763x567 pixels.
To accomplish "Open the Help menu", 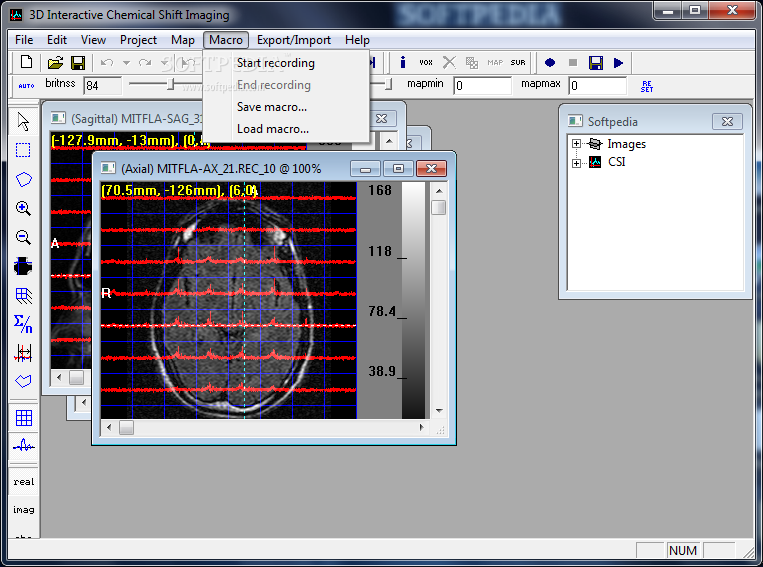I will click(357, 40).
